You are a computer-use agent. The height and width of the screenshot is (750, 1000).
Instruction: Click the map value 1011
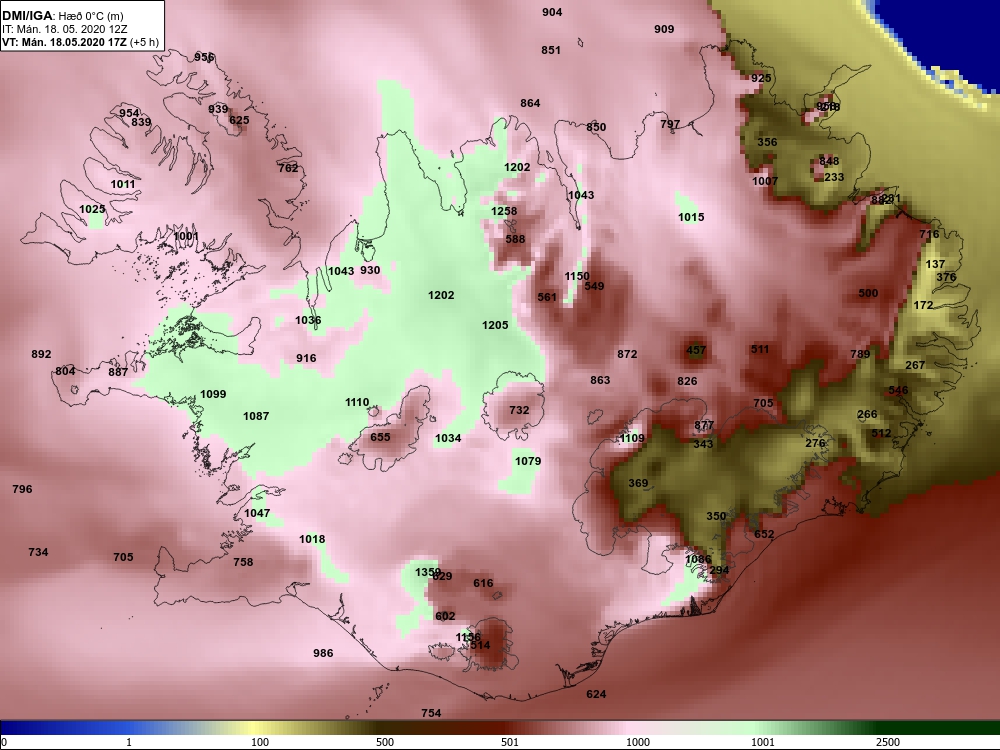tap(122, 184)
